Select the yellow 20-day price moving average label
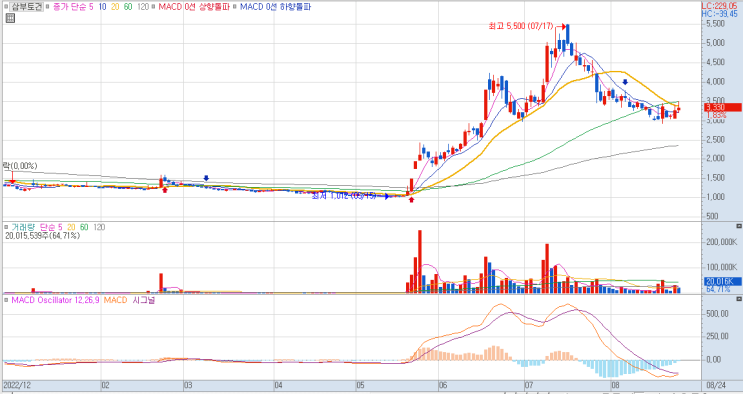The image size is (743, 394). click(115, 7)
